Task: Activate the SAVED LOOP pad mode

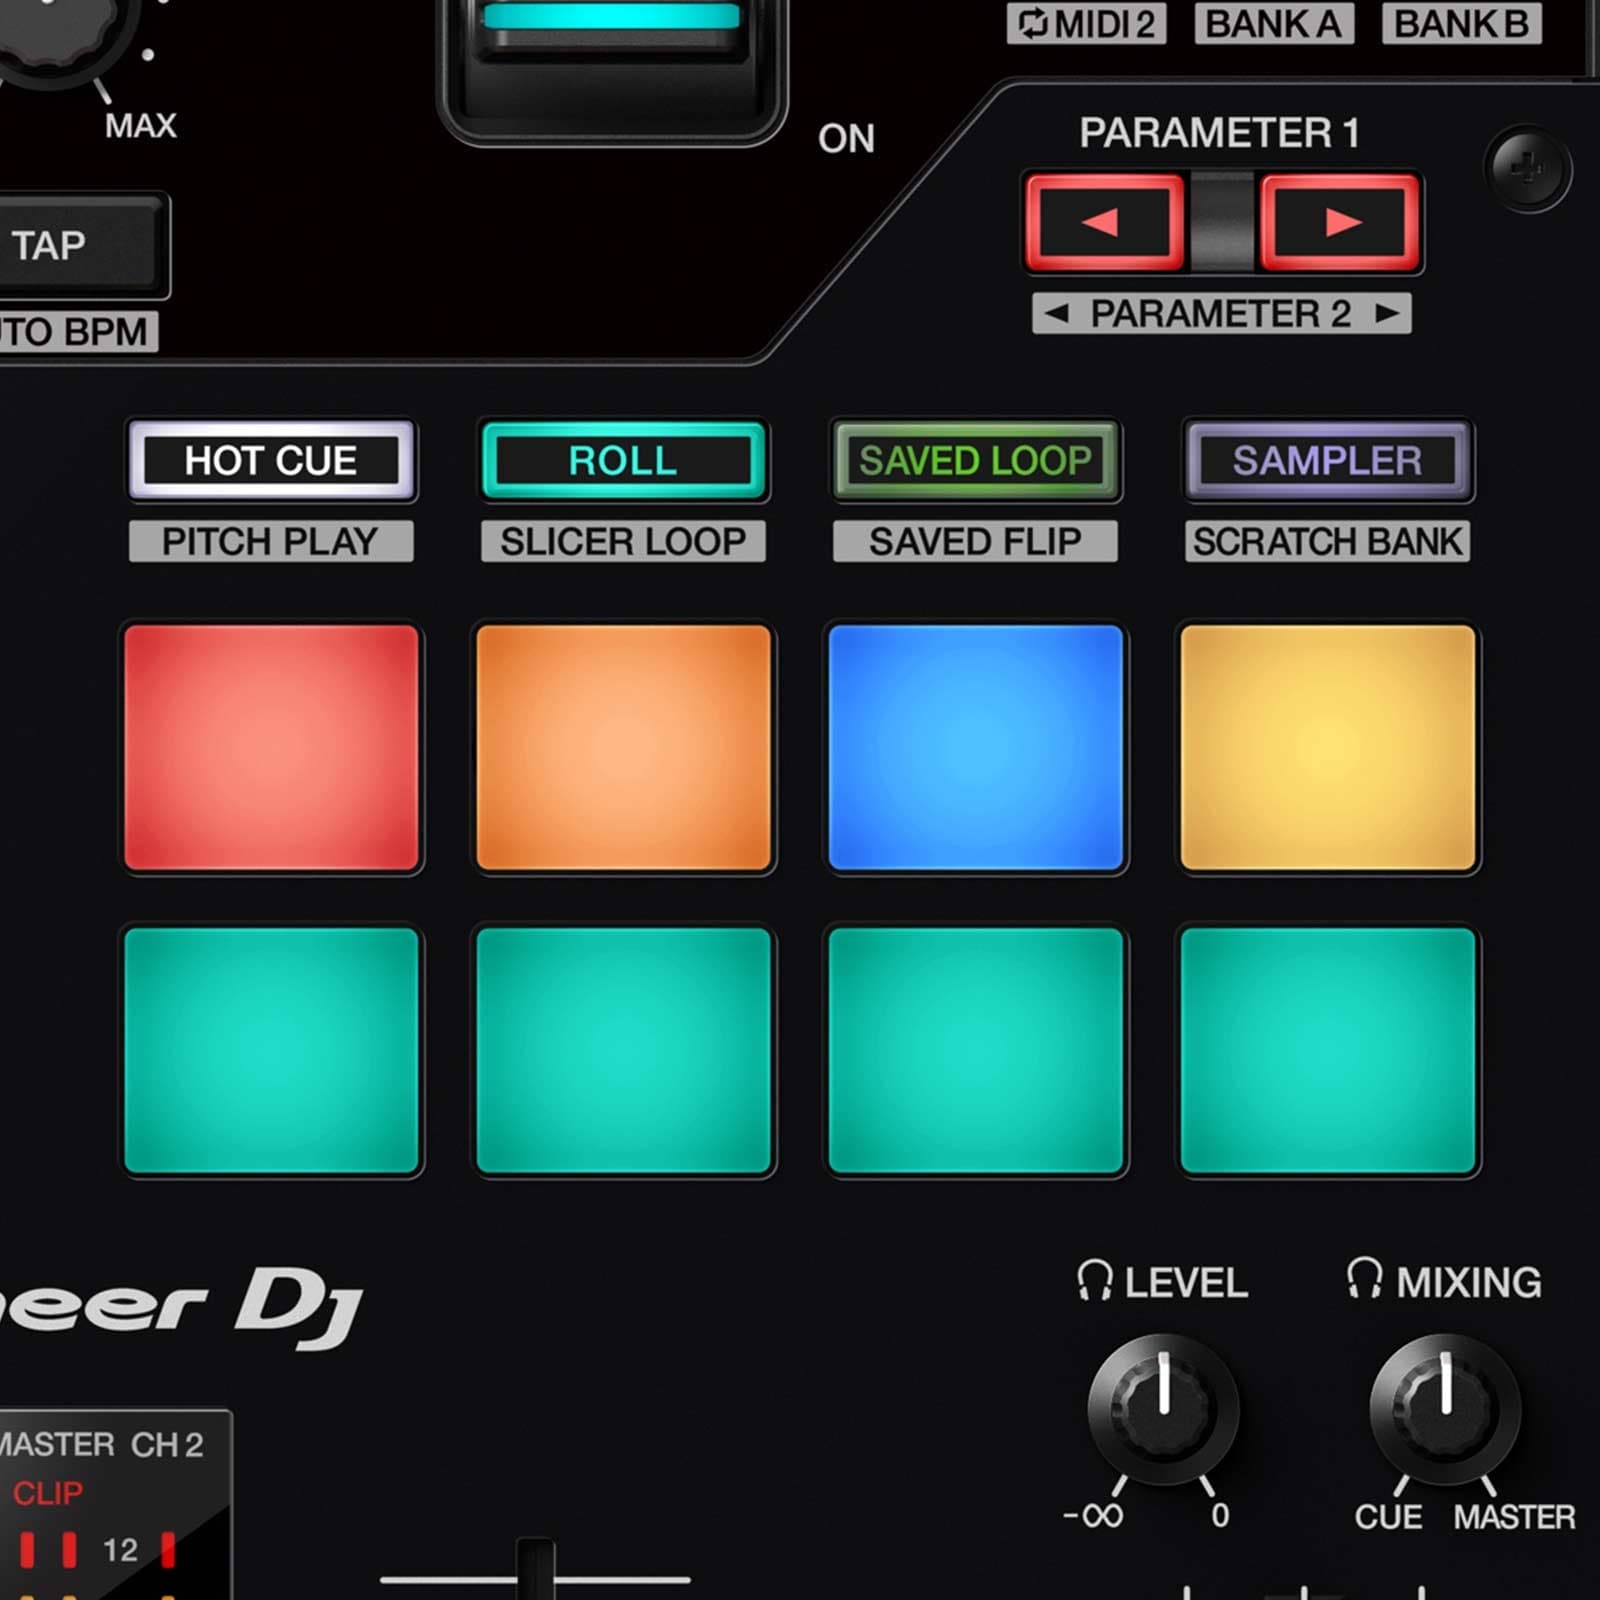Action: [x=975, y=460]
